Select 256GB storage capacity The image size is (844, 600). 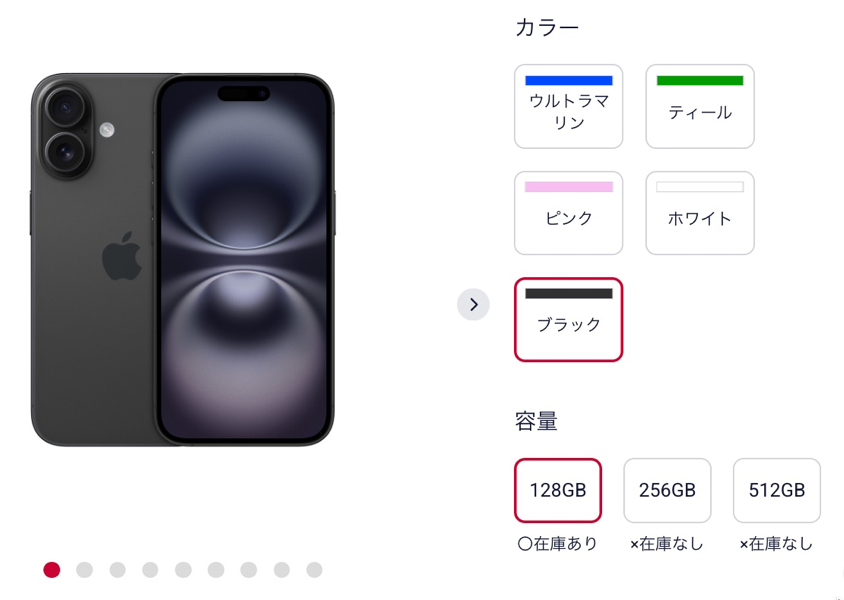click(667, 490)
